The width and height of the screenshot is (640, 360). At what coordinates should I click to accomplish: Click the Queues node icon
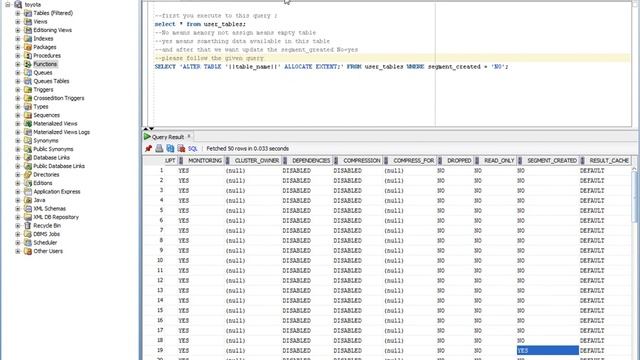click(x=28, y=73)
